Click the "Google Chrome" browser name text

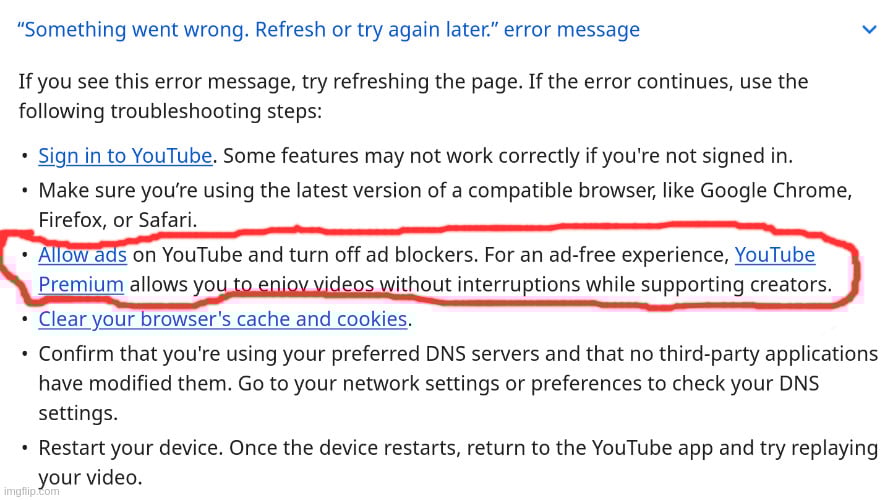click(x=774, y=189)
